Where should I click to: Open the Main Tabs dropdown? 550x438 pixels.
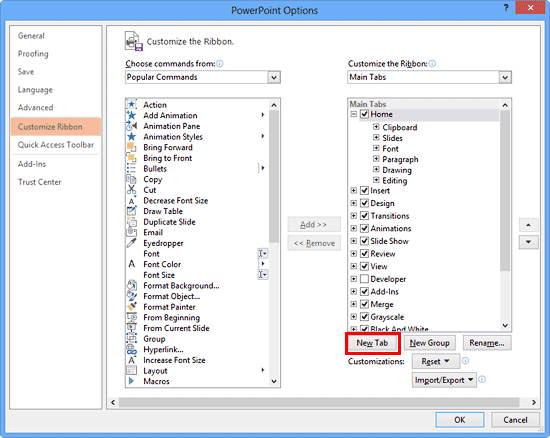pos(505,77)
